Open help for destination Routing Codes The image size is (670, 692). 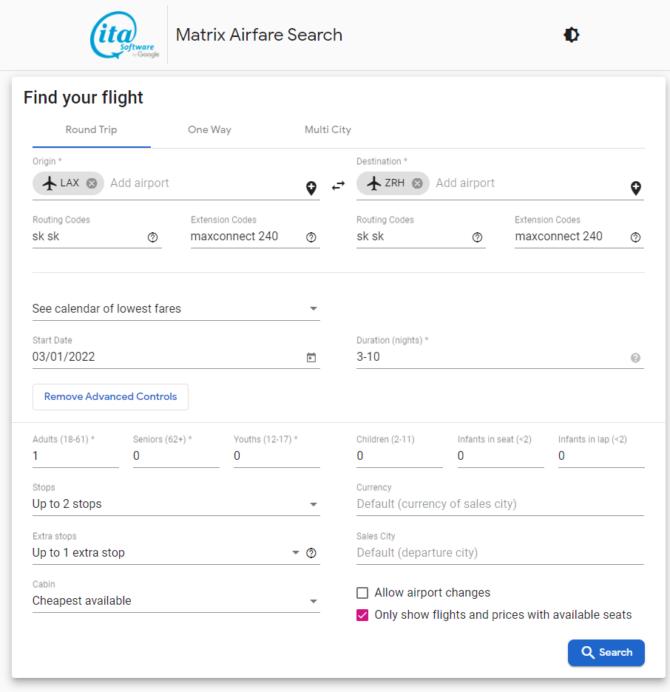point(477,237)
